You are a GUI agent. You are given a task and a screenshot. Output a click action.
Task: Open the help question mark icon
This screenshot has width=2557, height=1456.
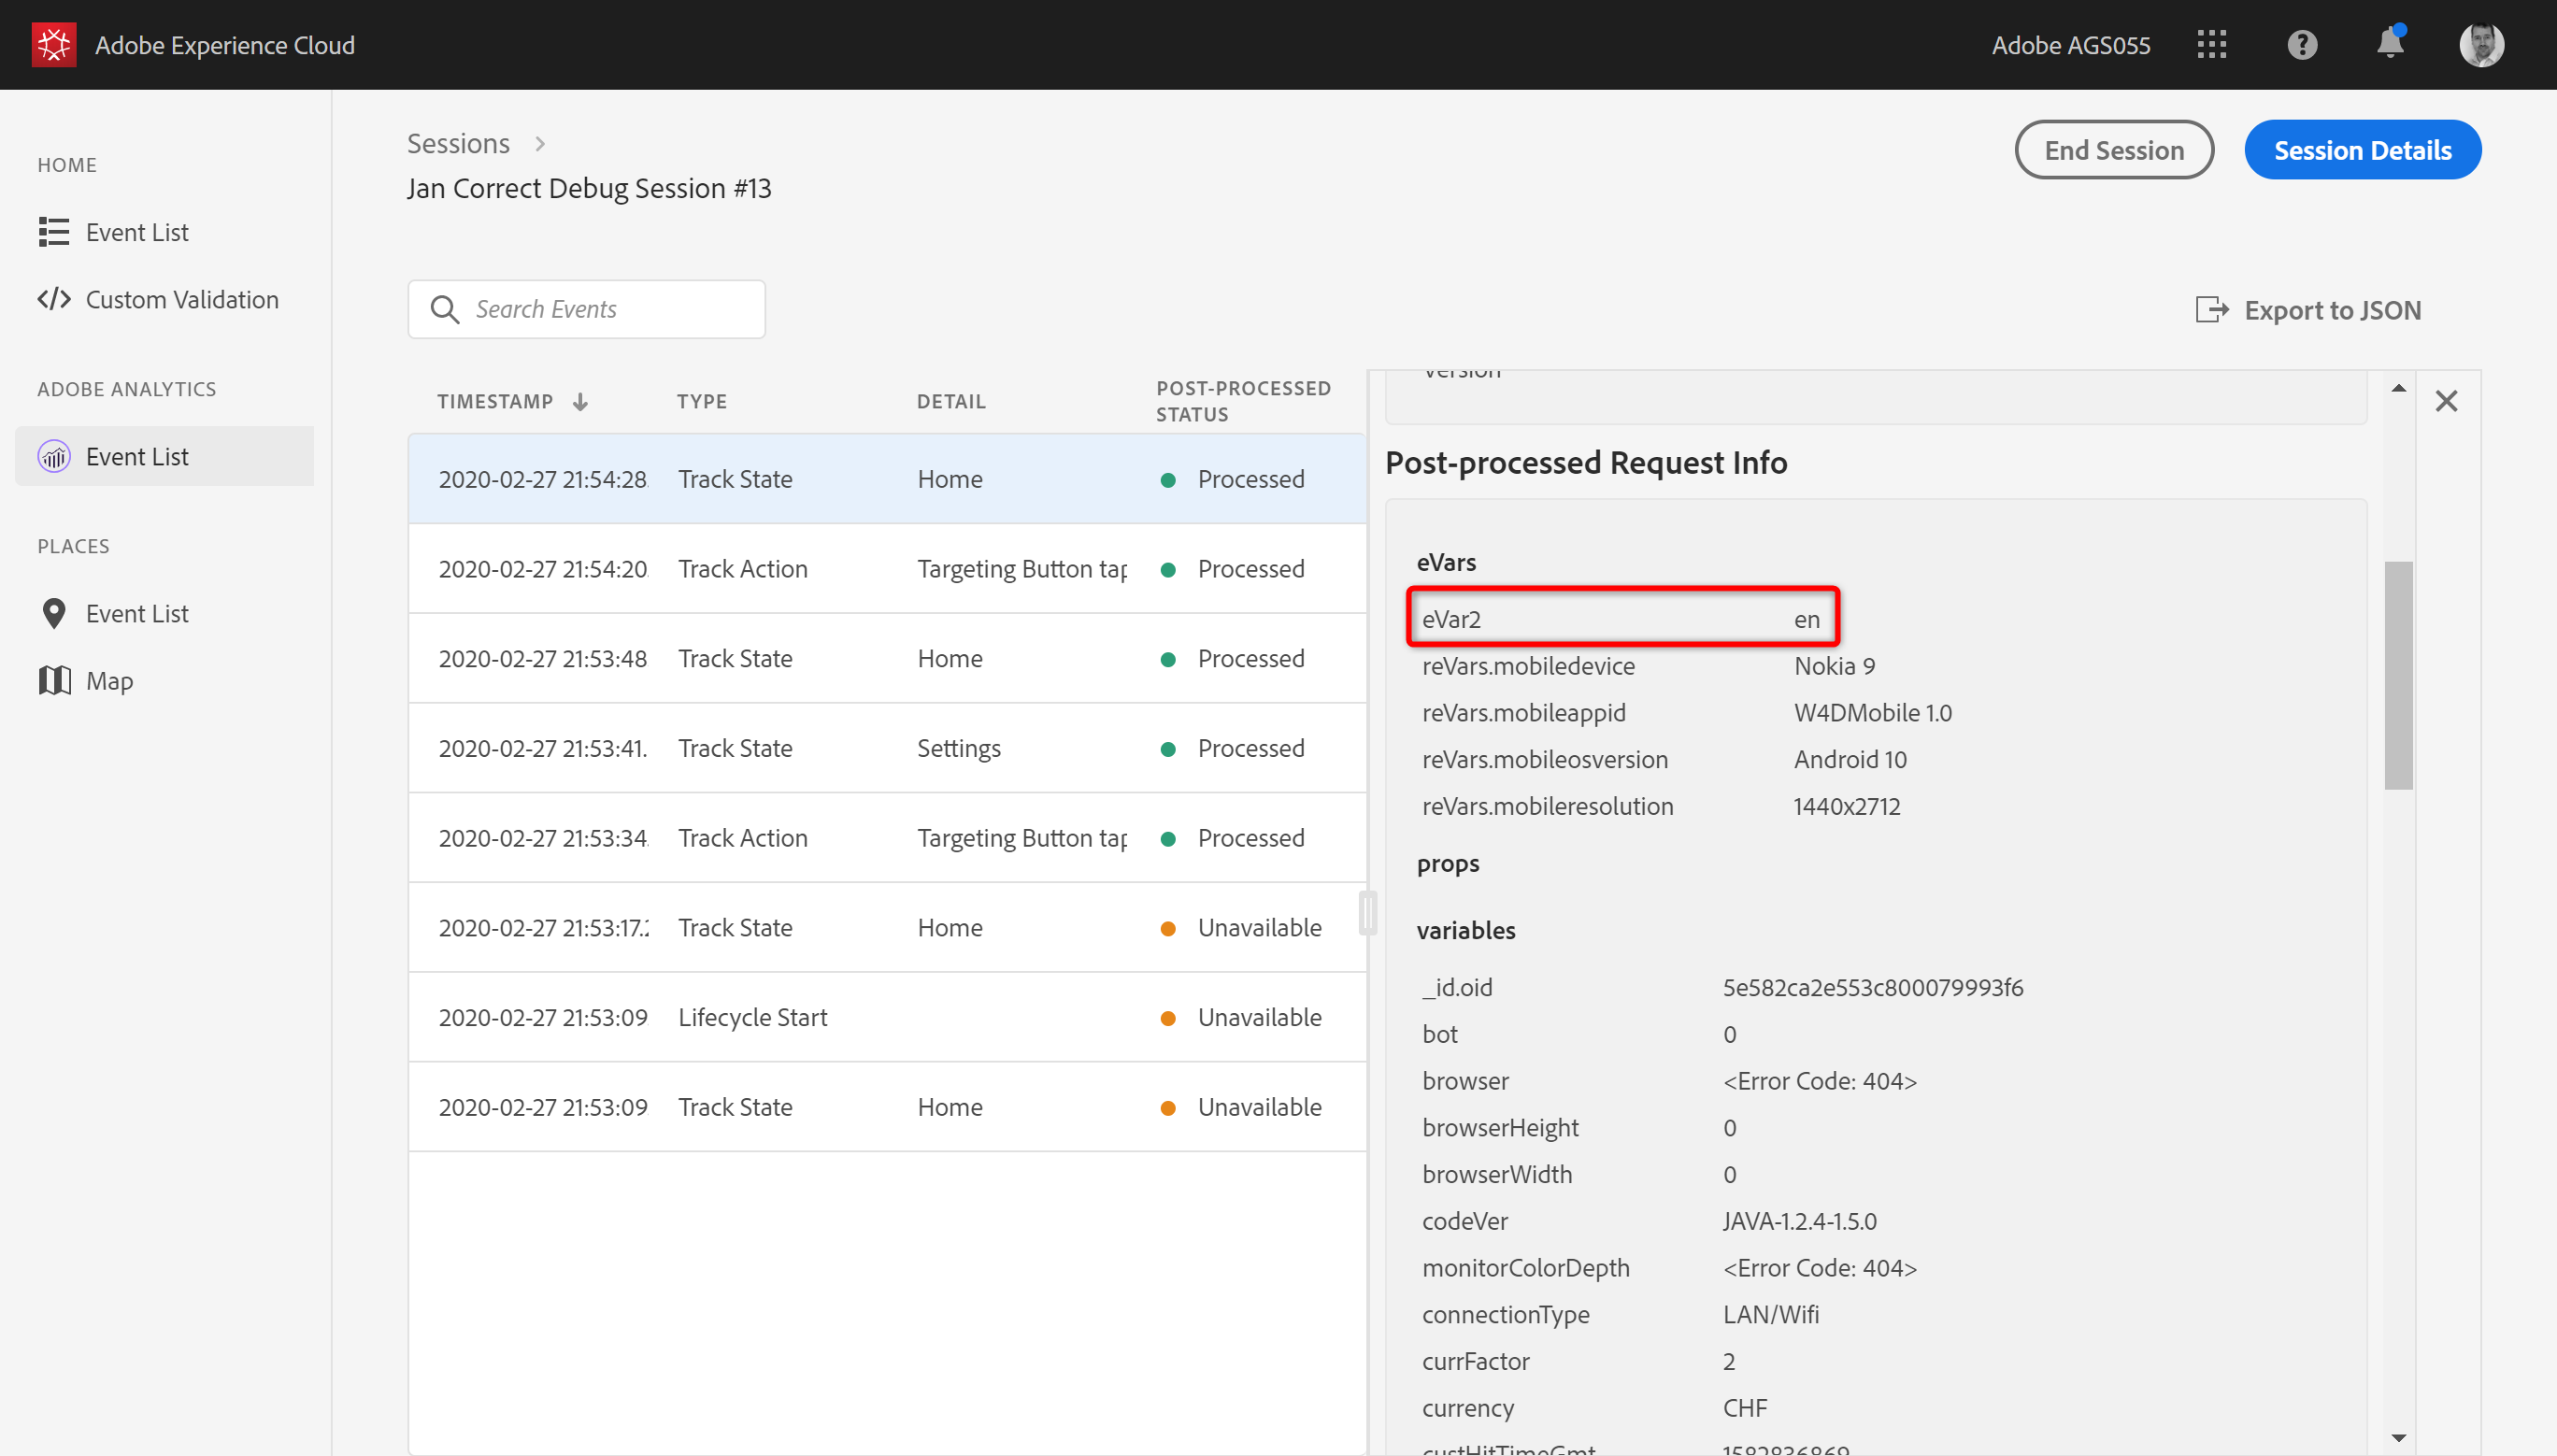click(x=2301, y=44)
